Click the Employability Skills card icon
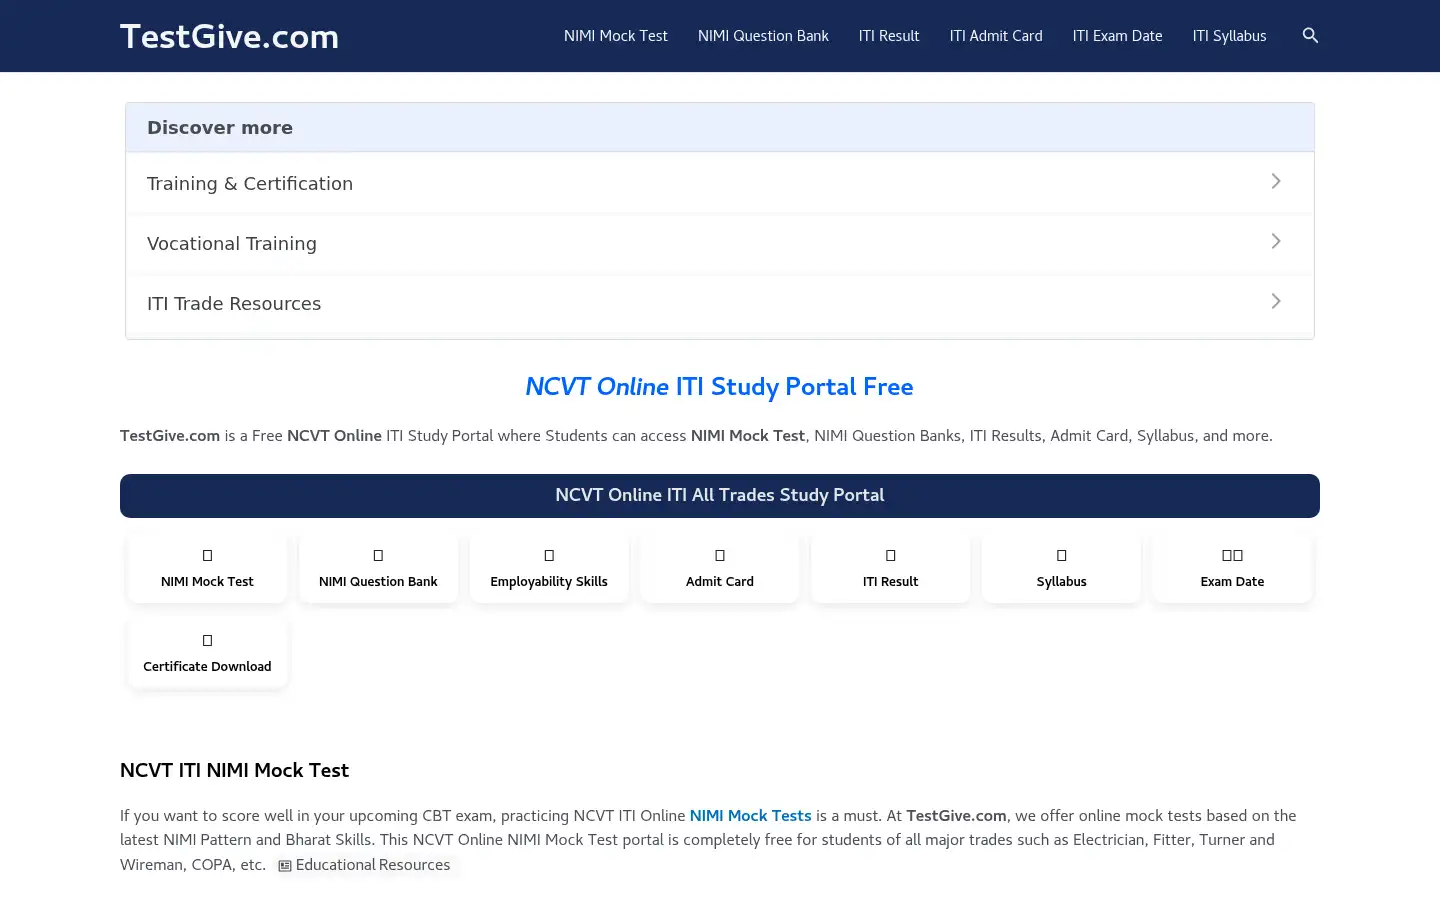This screenshot has height=900, width=1440. click(x=549, y=555)
